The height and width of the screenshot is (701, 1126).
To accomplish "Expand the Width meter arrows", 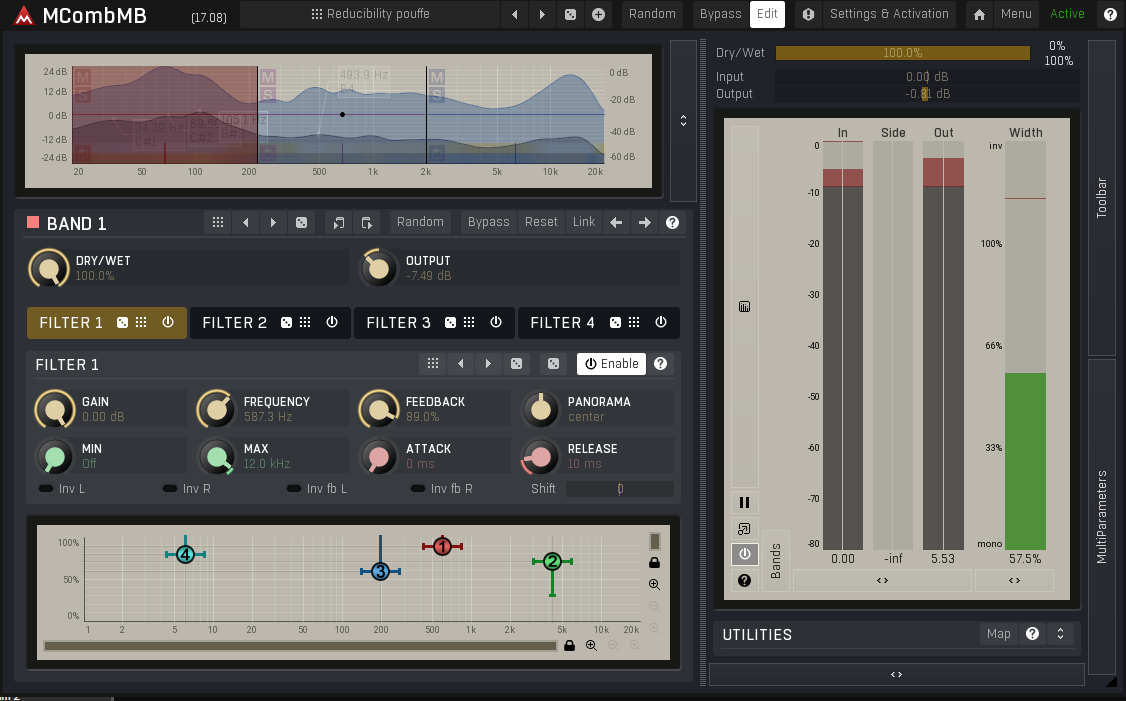I will pos(1015,580).
